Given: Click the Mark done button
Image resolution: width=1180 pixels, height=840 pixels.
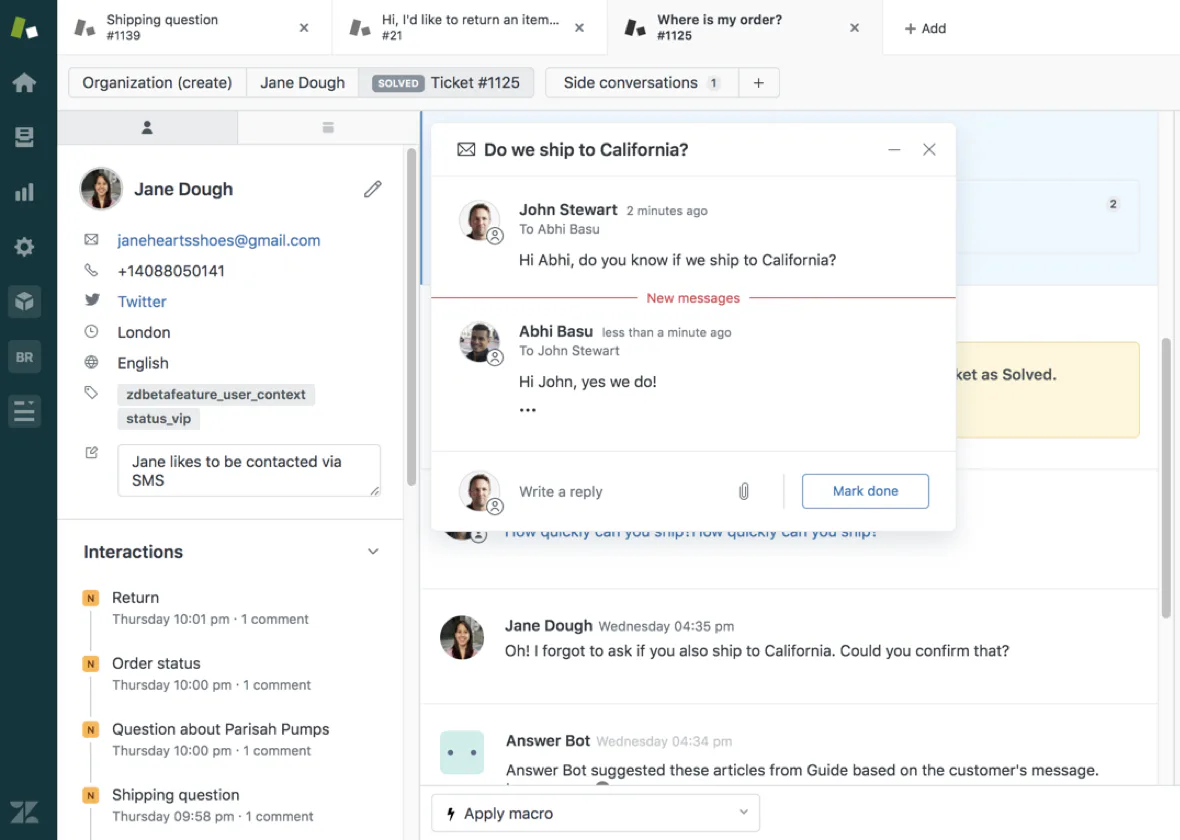Looking at the screenshot, I should [x=865, y=491].
